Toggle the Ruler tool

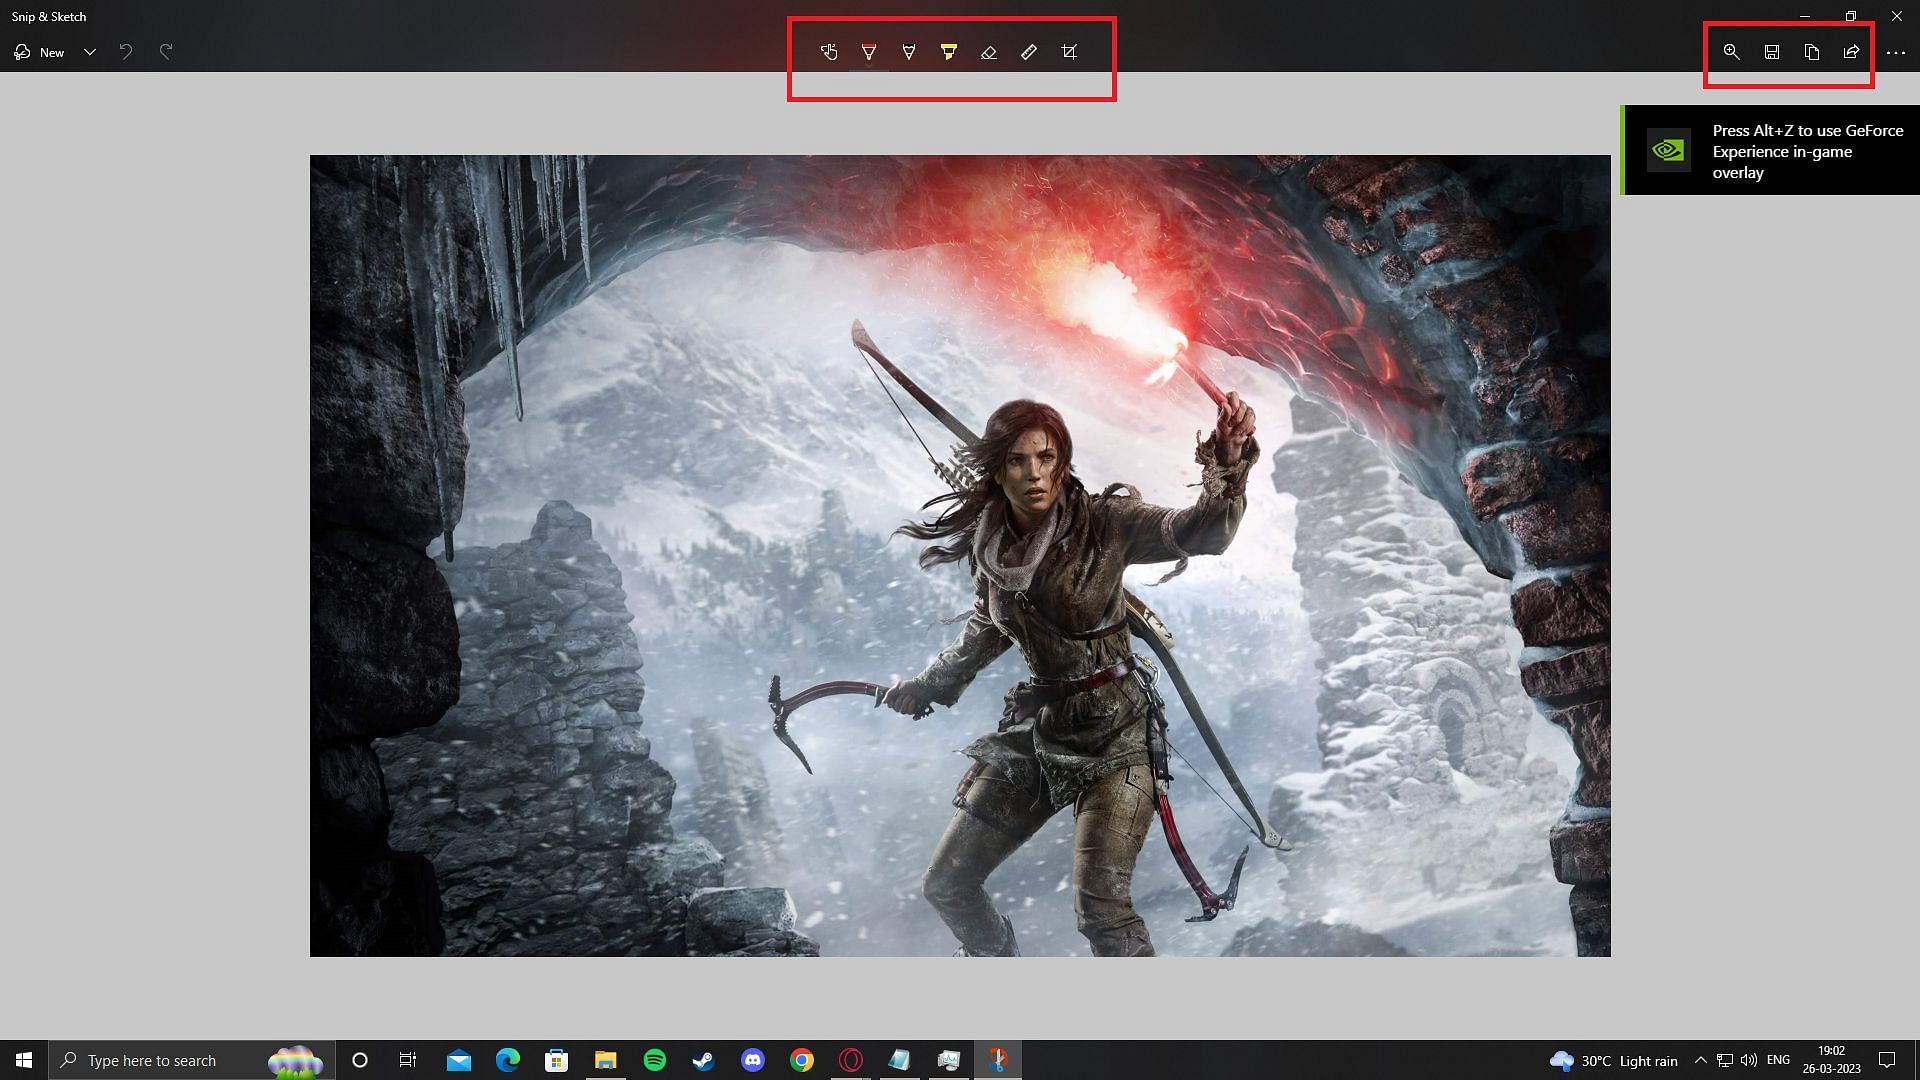tap(1029, 52)
